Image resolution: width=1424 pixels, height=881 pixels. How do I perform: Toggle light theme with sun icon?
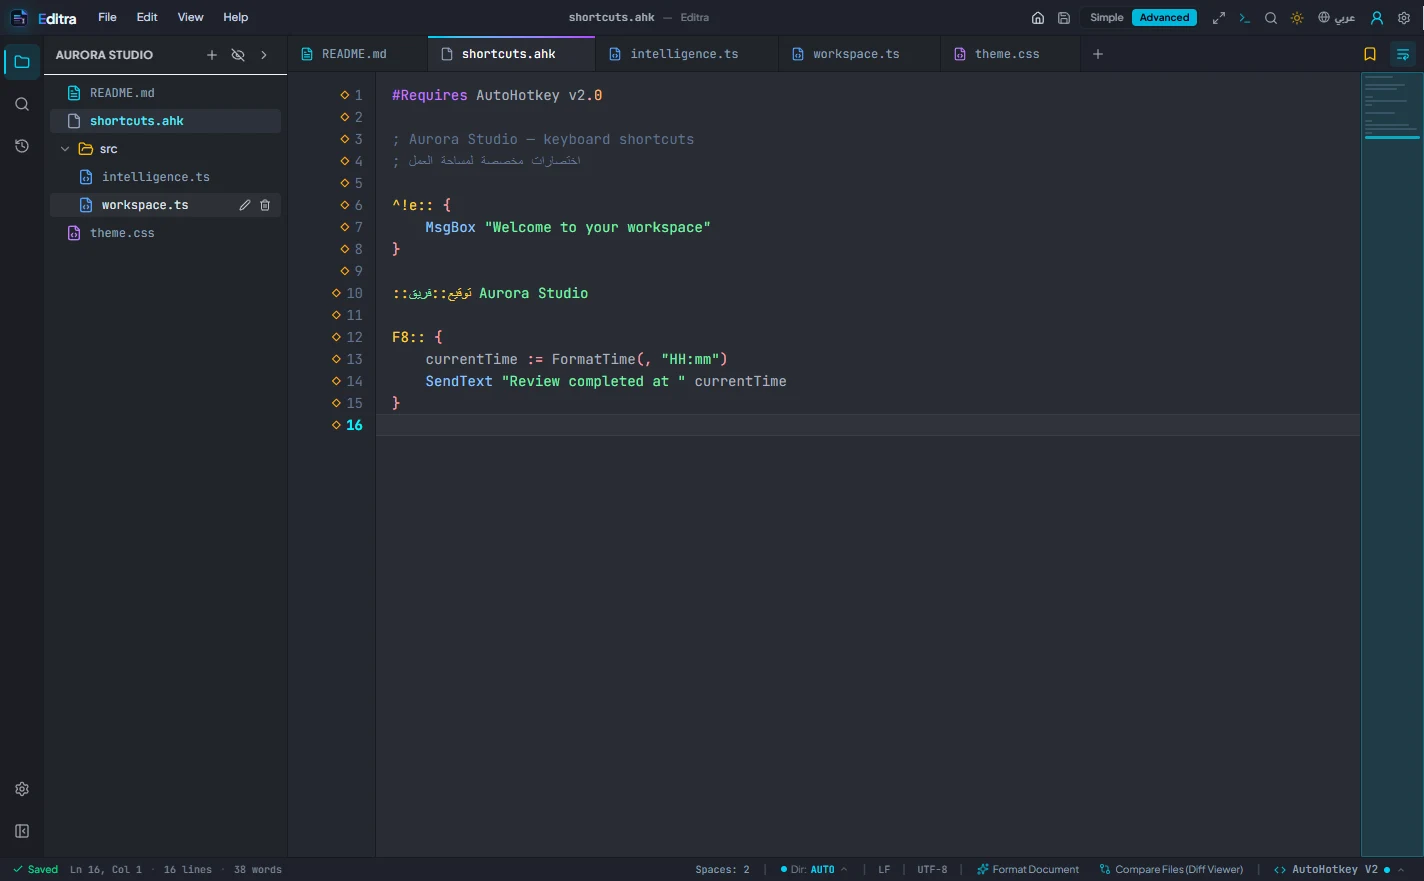point(1297,18)
